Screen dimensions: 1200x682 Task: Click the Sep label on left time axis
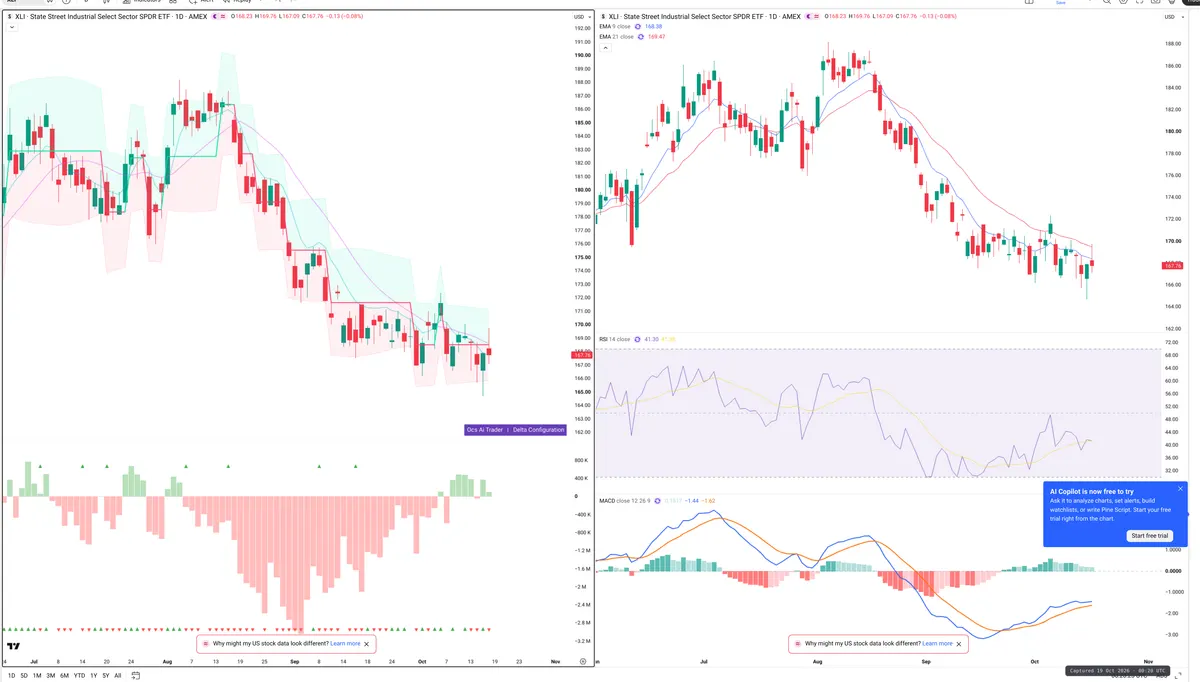click(295, 661)
